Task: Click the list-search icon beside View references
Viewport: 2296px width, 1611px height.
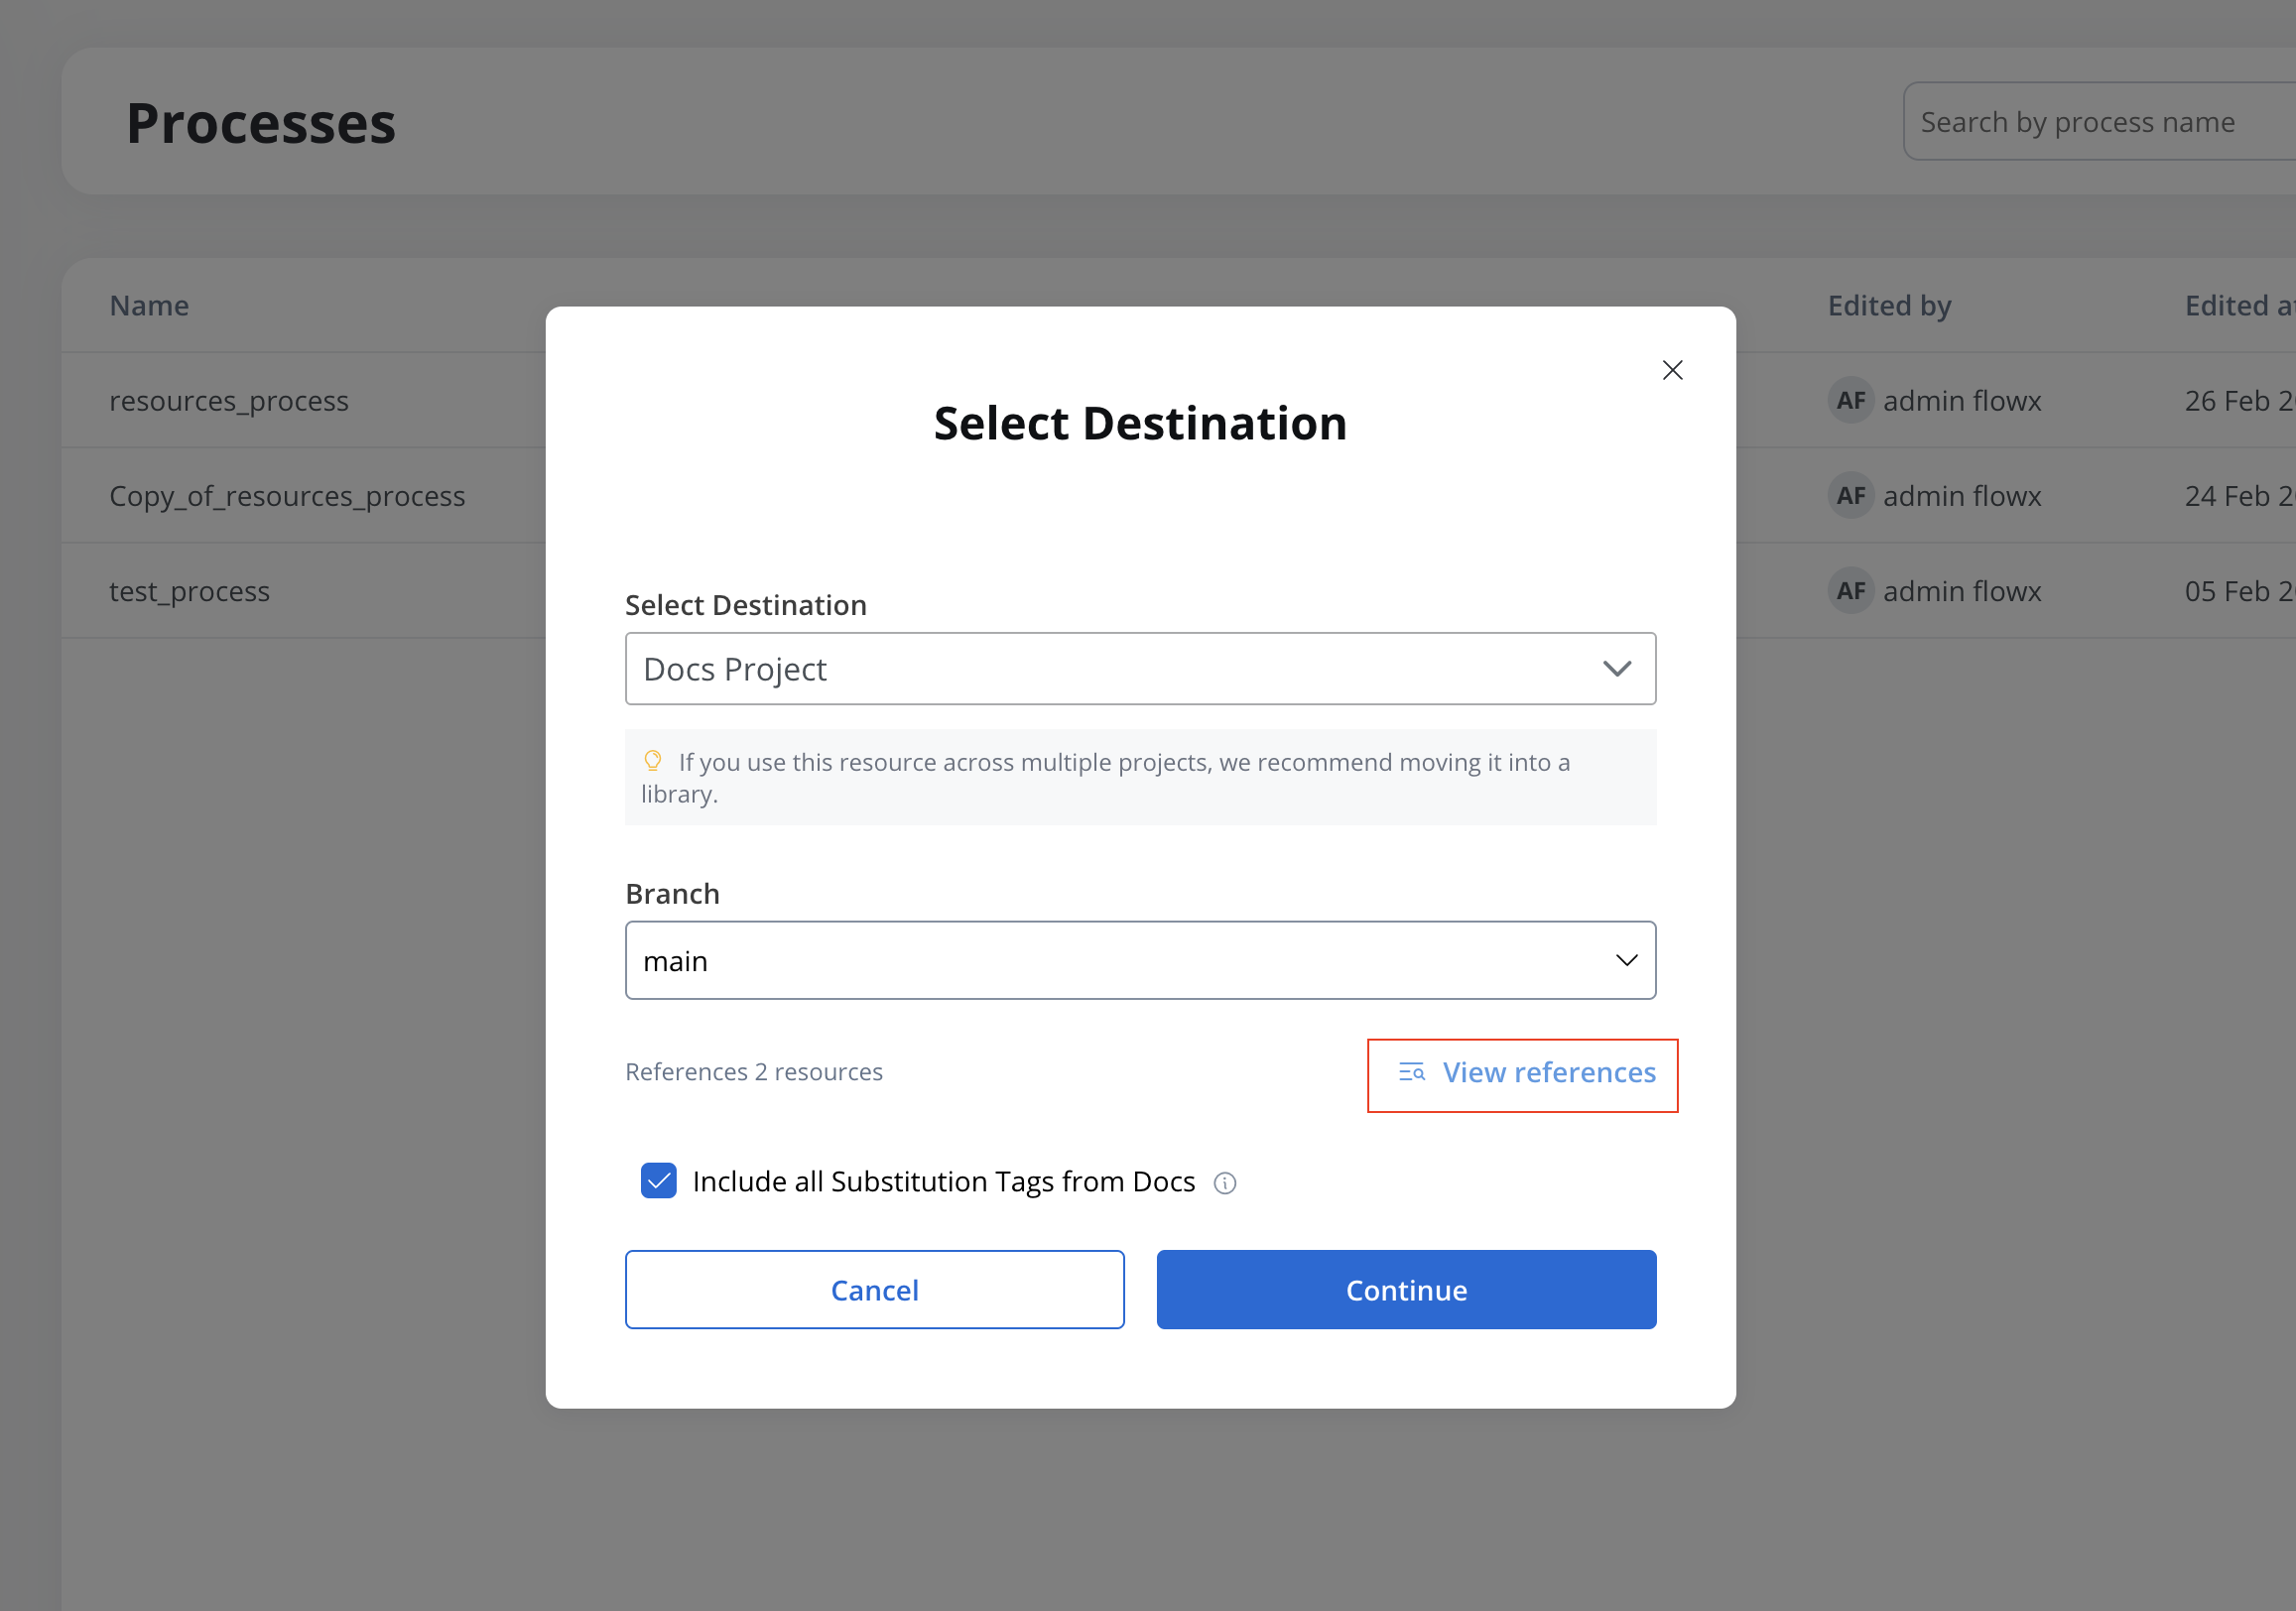Action: tap(1411, 1073)
